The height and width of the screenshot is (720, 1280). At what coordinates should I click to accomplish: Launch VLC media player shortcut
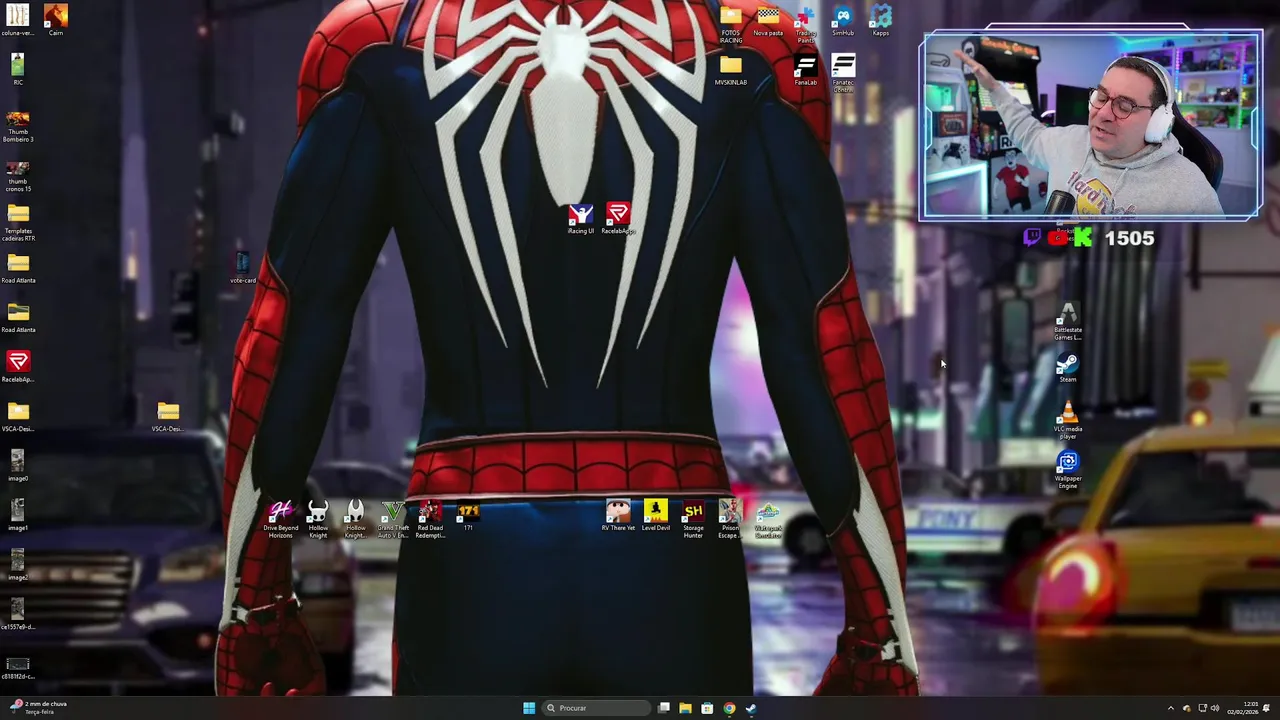[x=1068, y=420]
